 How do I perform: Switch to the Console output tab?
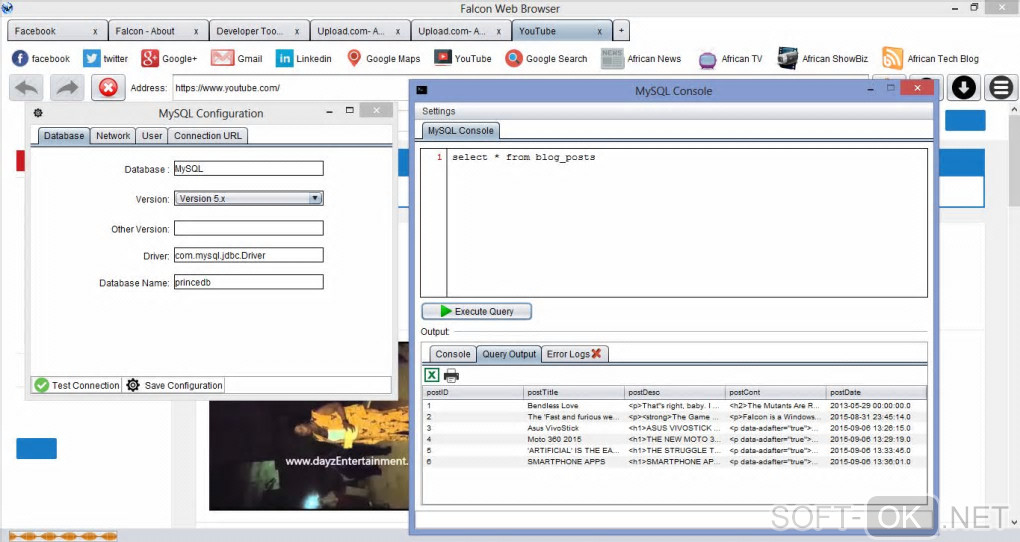click(453, 354)
